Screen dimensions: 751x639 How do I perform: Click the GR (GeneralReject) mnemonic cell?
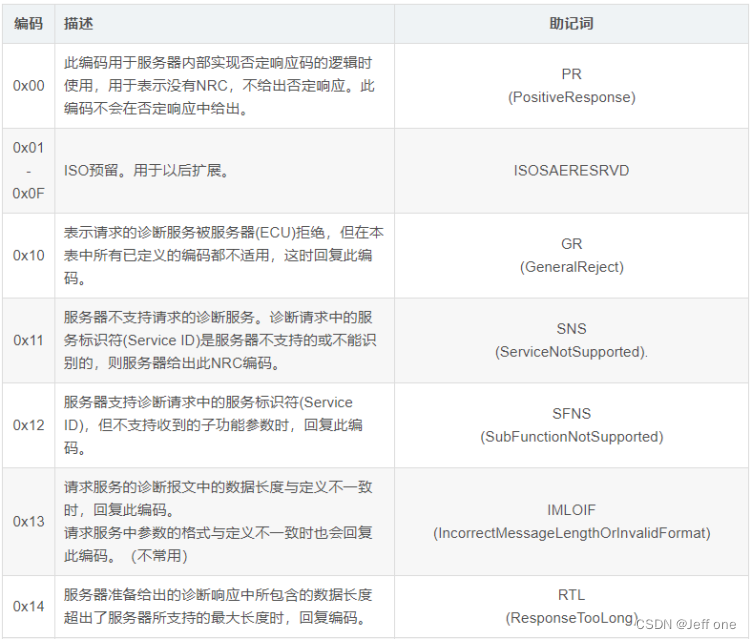571,255
